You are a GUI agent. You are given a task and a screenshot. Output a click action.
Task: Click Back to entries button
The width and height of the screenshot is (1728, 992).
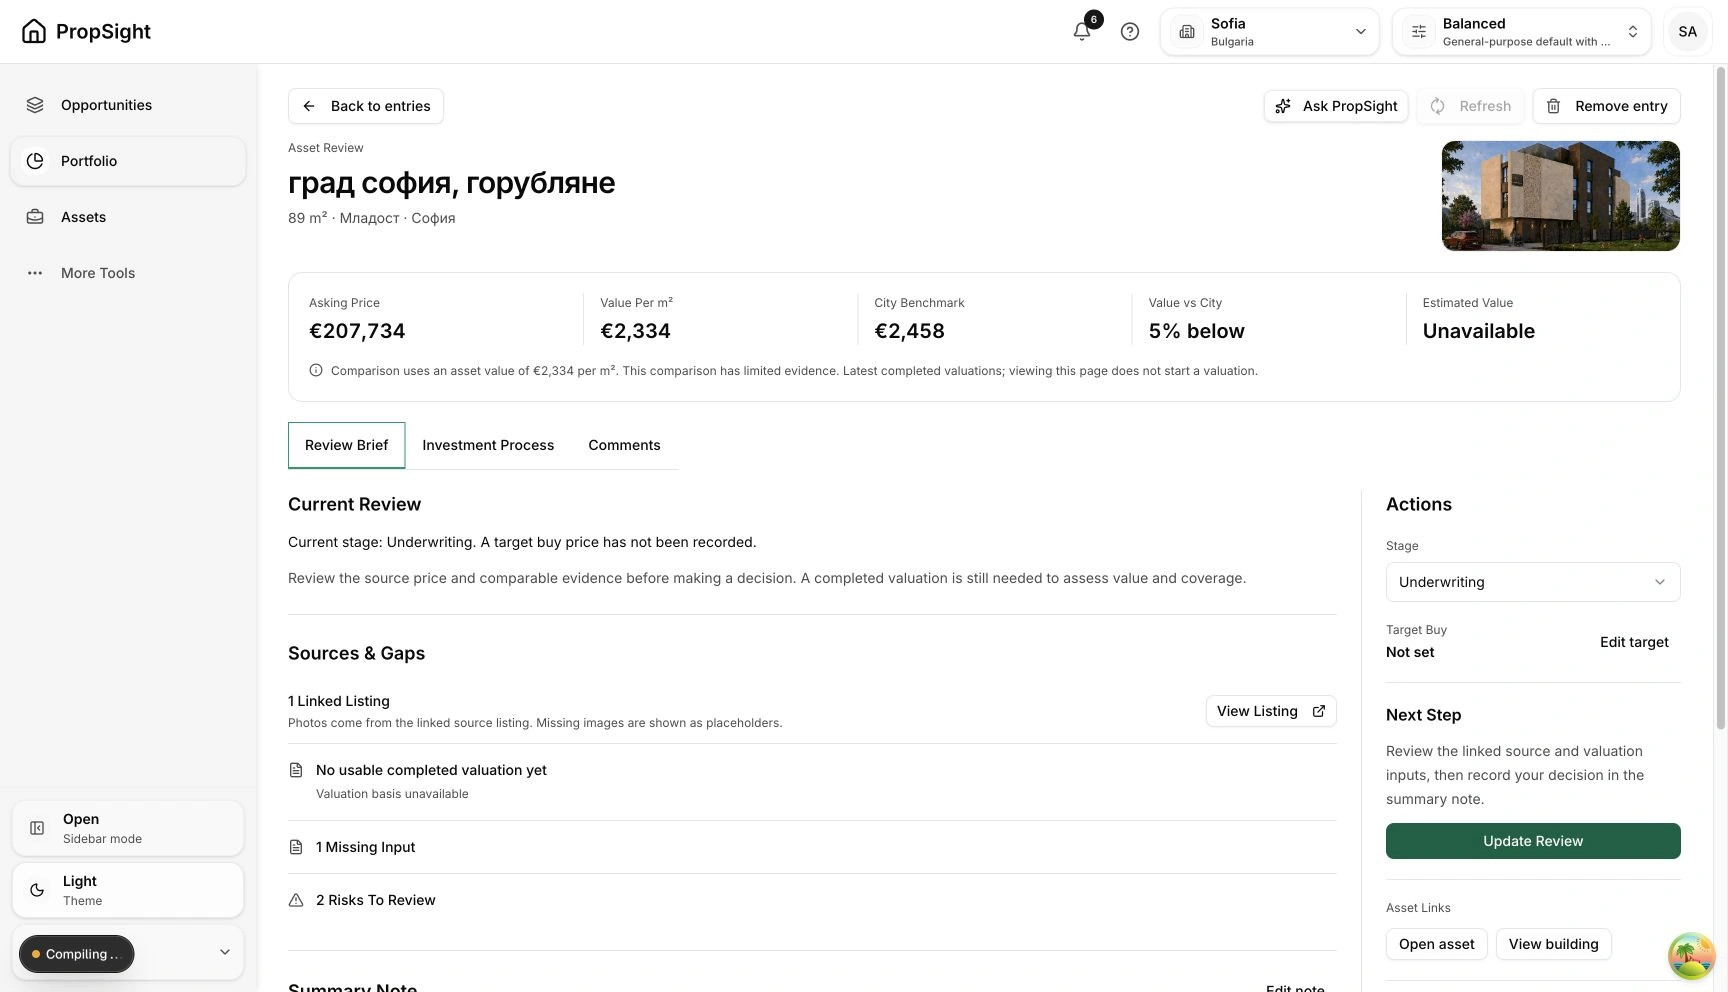coord(366,106)
